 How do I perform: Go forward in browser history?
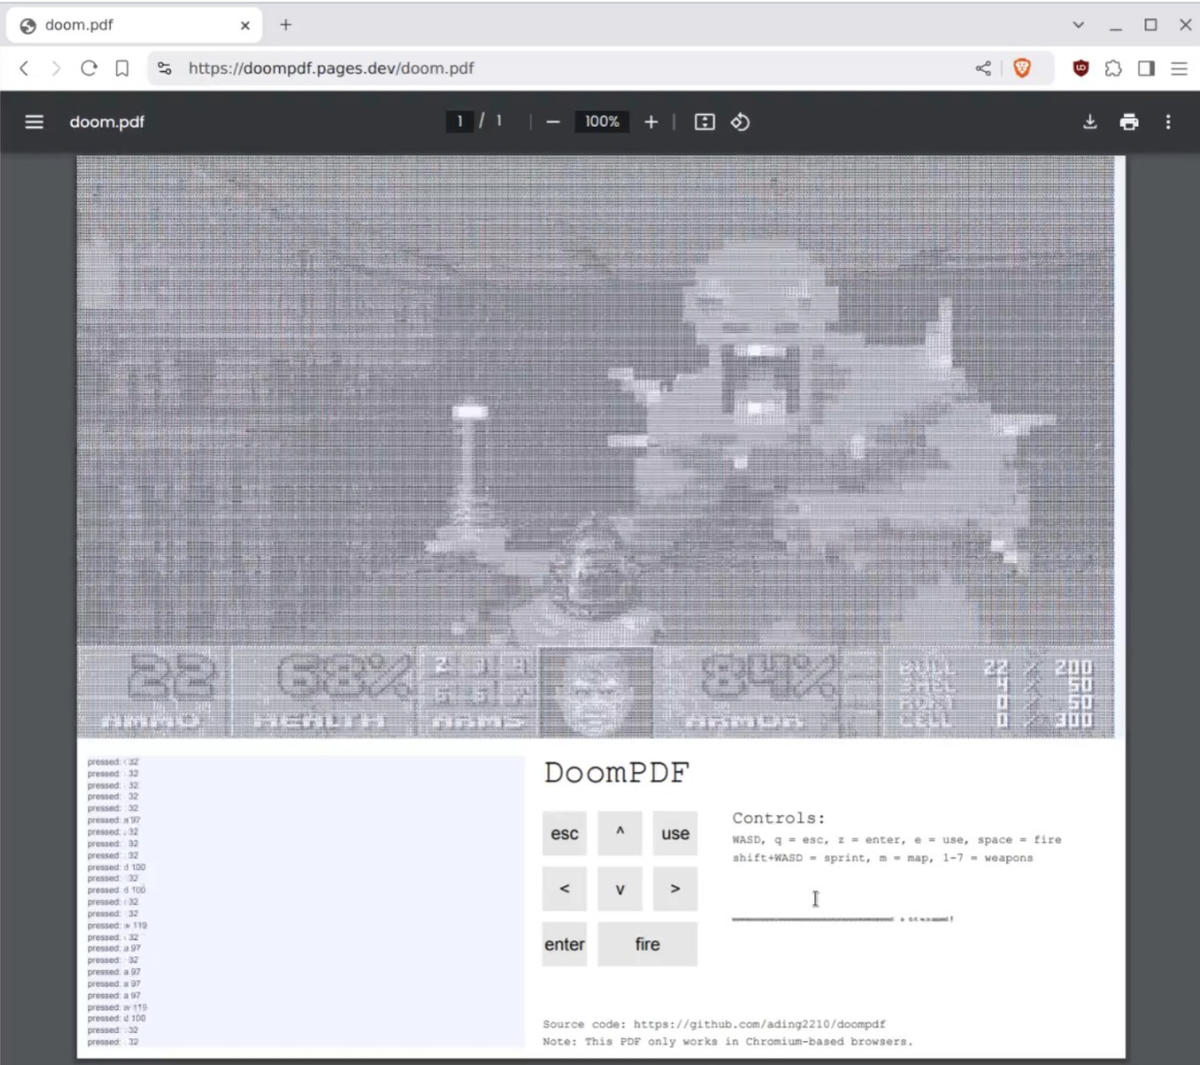click(x=56, y=68)
